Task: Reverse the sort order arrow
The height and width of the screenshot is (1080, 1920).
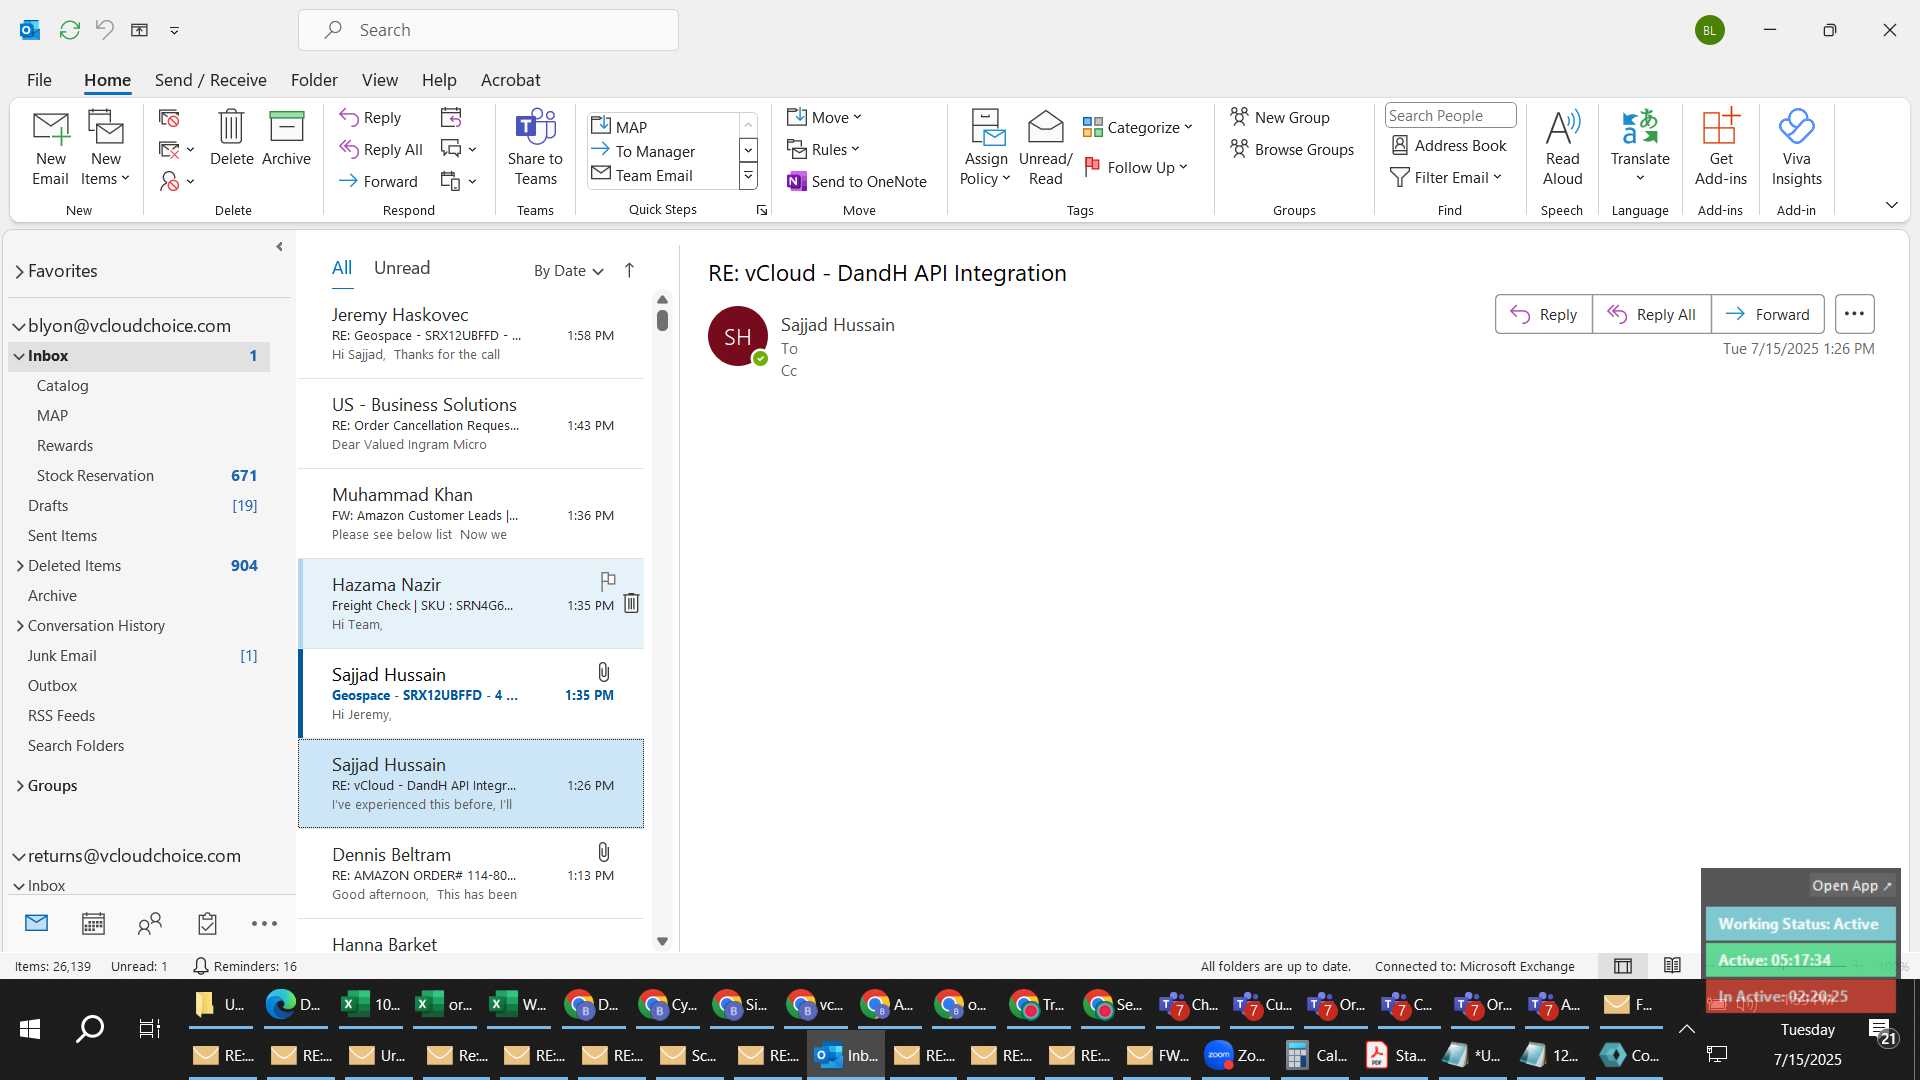Action: click(629, 270)
